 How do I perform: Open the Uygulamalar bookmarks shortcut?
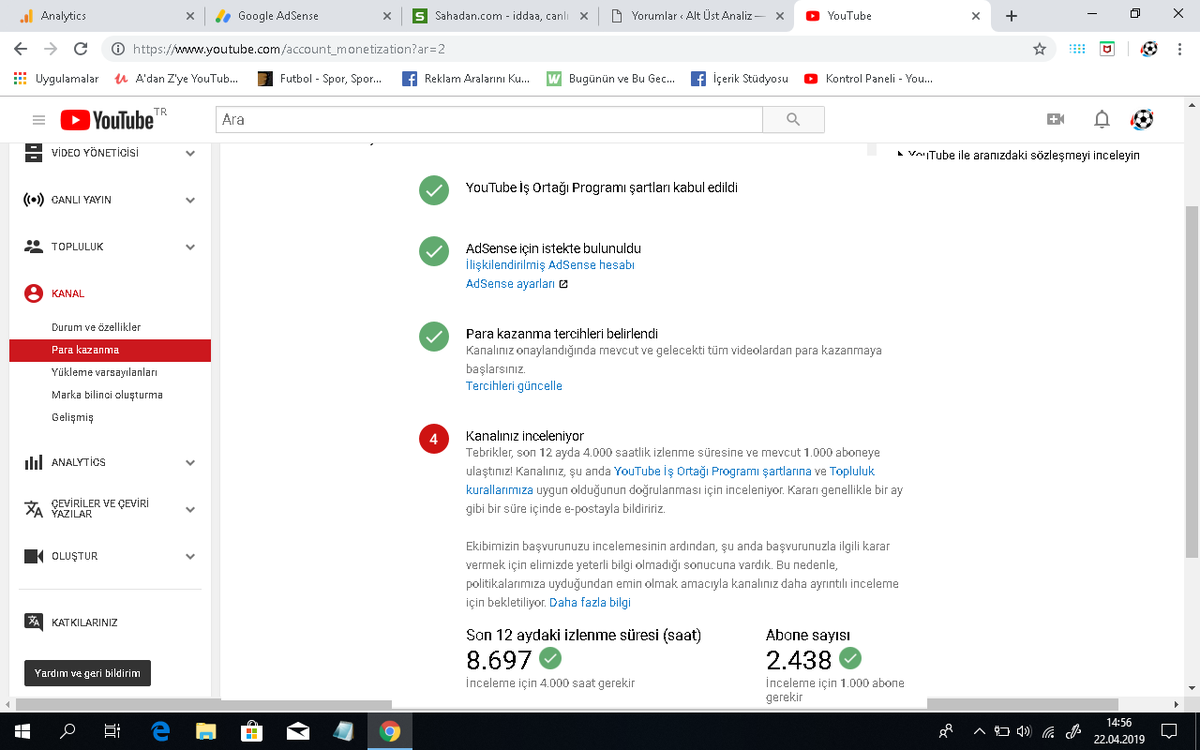(56, 78)
